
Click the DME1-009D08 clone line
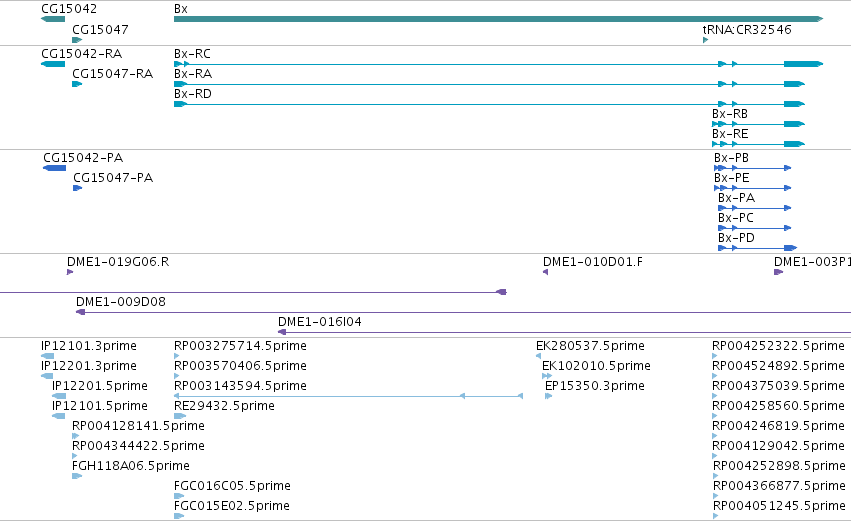463,312
